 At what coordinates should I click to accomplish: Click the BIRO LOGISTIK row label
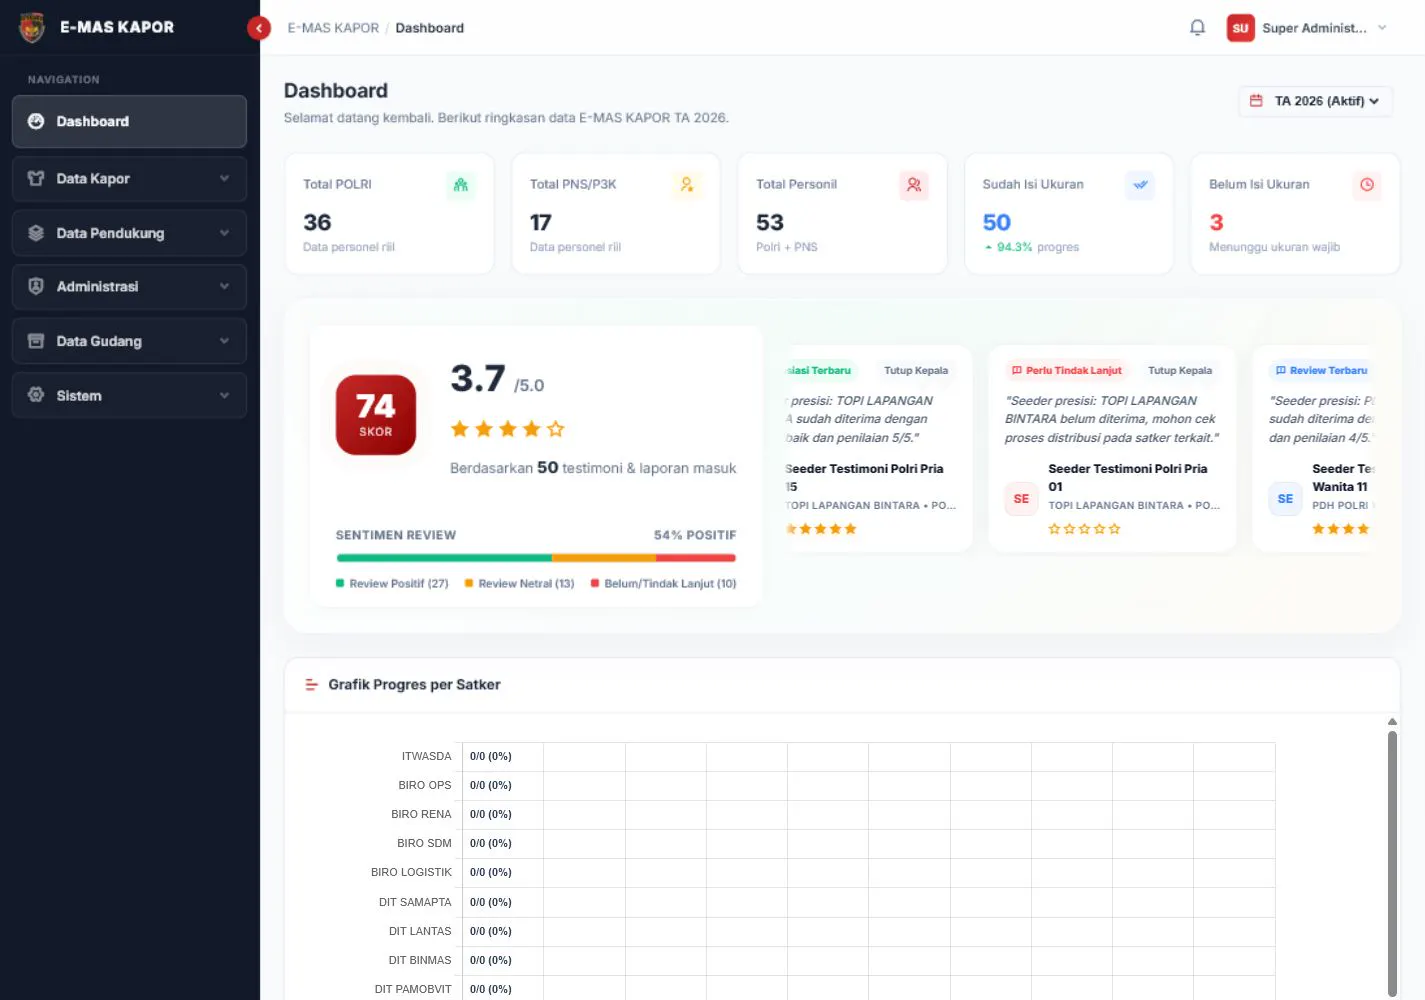411,872
